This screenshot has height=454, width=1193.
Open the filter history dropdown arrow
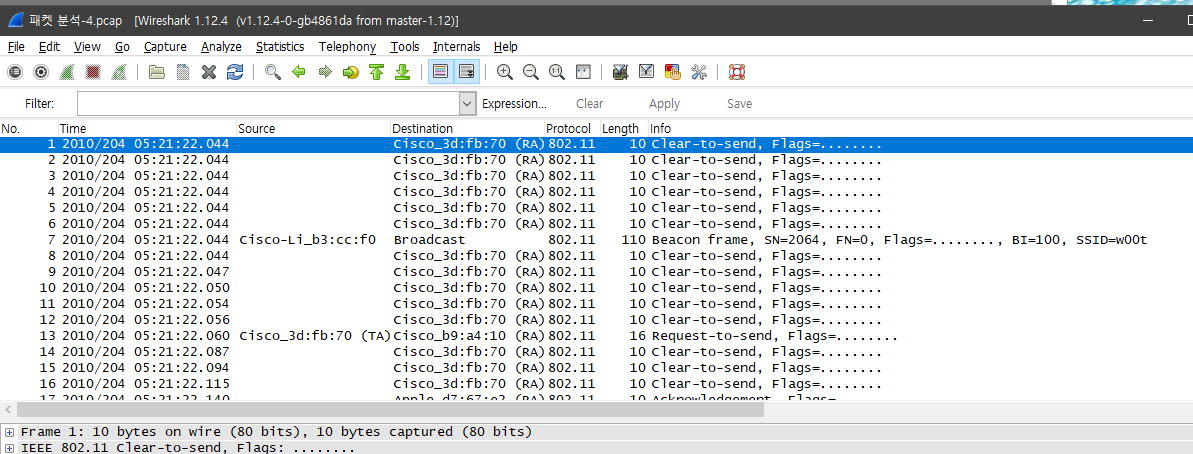pyautogui.click(x=467, y=103)
